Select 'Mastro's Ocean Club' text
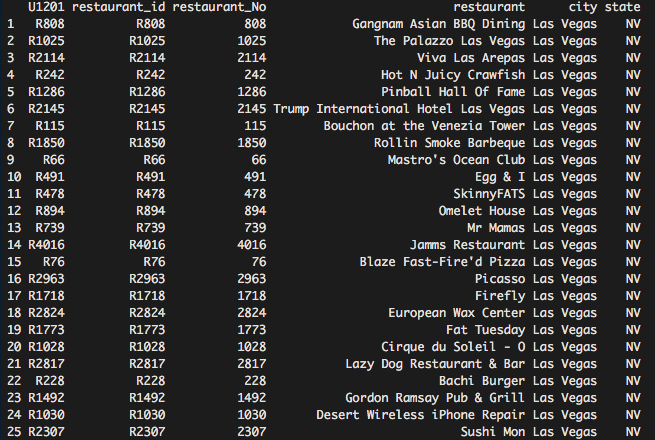The image size is (655, 440). click(x=457, y=160)
